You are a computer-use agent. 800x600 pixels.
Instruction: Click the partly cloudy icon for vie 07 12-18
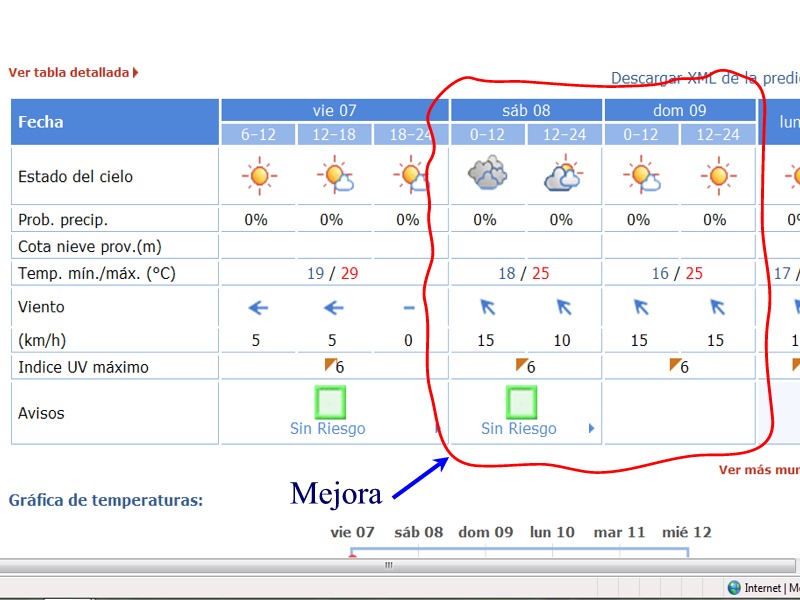tap(335, 176)
